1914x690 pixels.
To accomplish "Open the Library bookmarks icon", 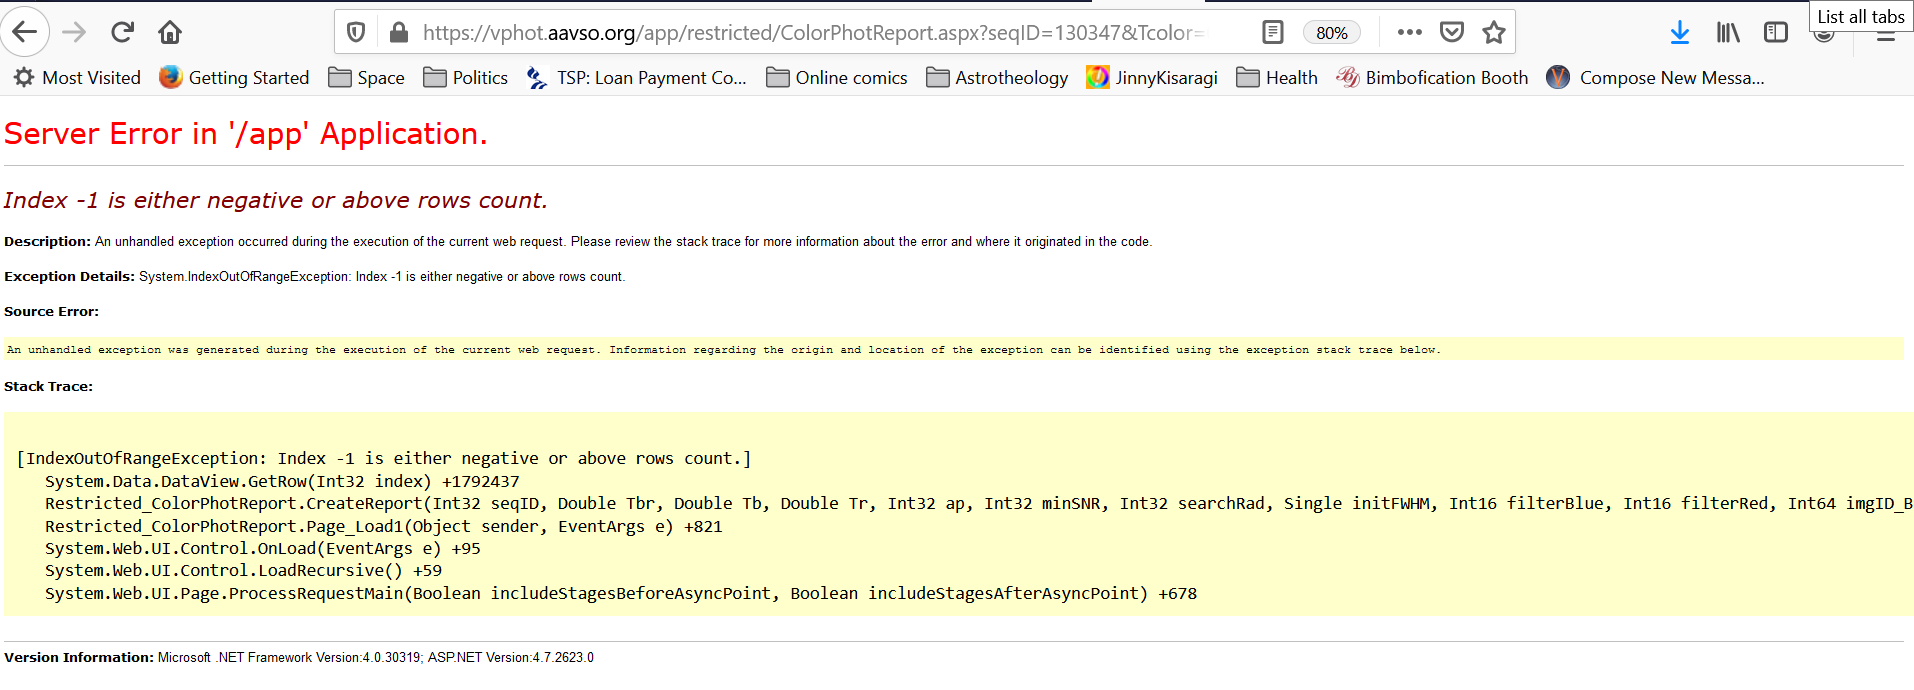I will click(x=1727, y=32).
